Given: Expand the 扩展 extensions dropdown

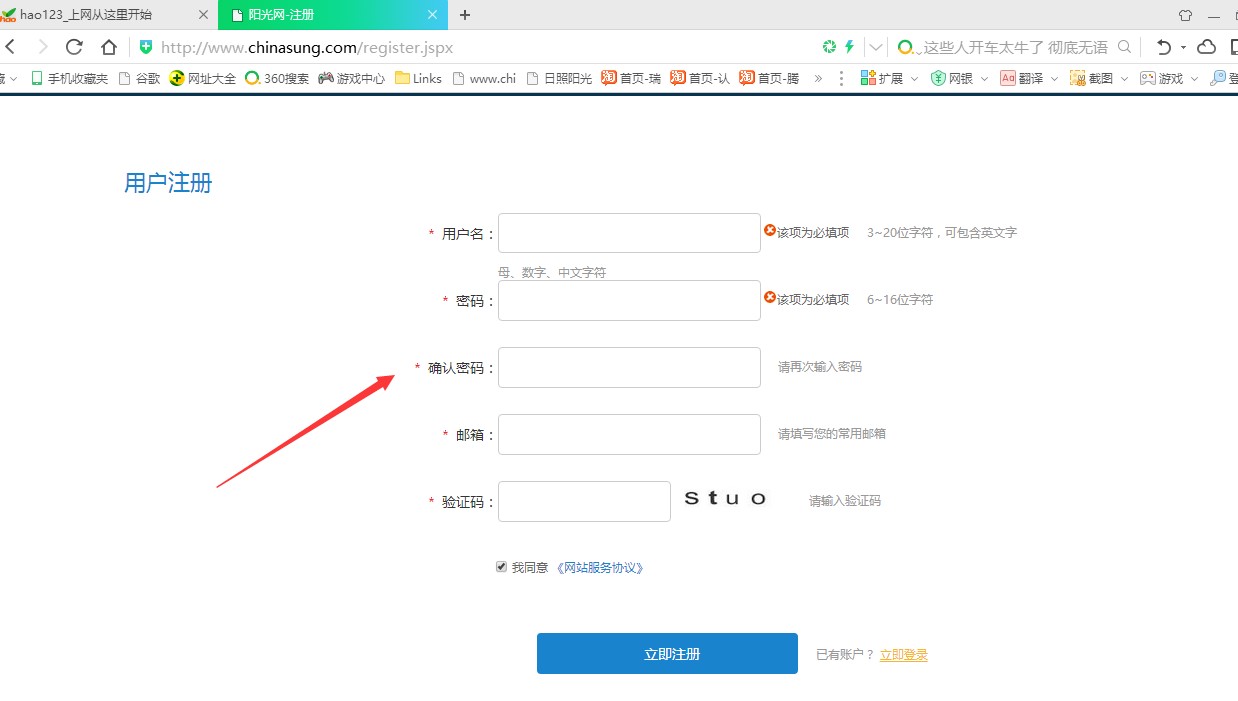Looking at the screenshot, I should 914,78.
